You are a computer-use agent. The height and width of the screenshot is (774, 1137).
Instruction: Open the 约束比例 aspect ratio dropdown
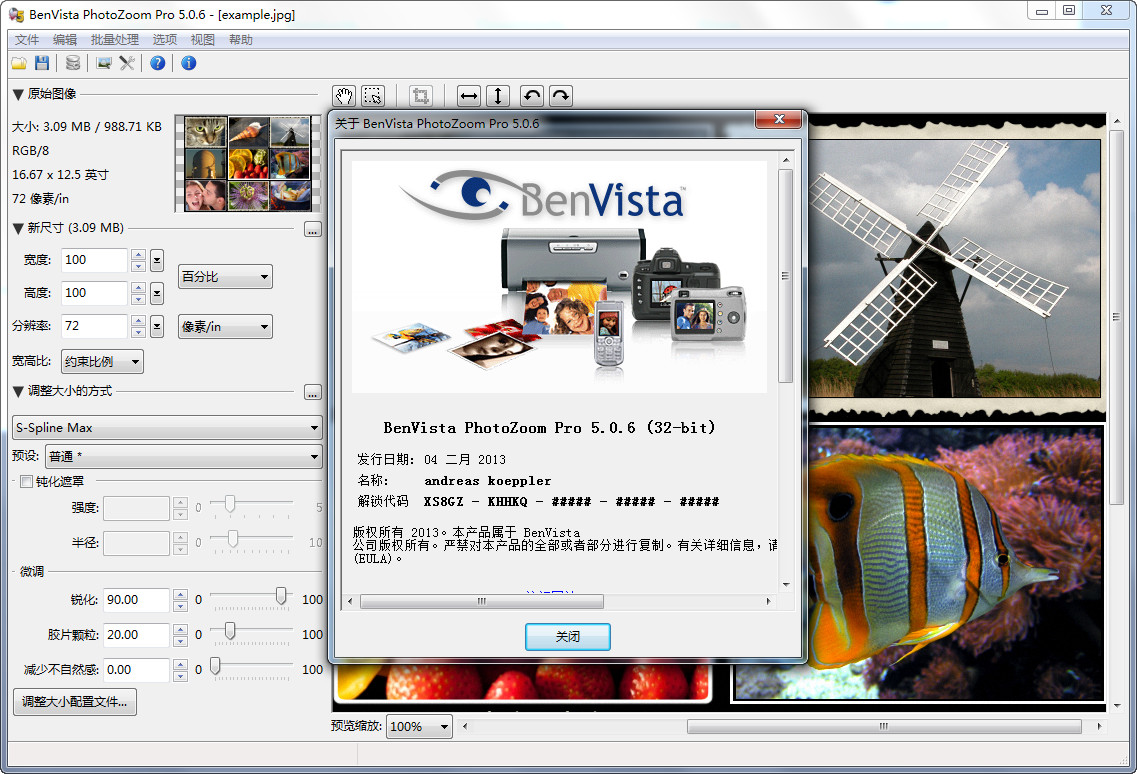102,362
